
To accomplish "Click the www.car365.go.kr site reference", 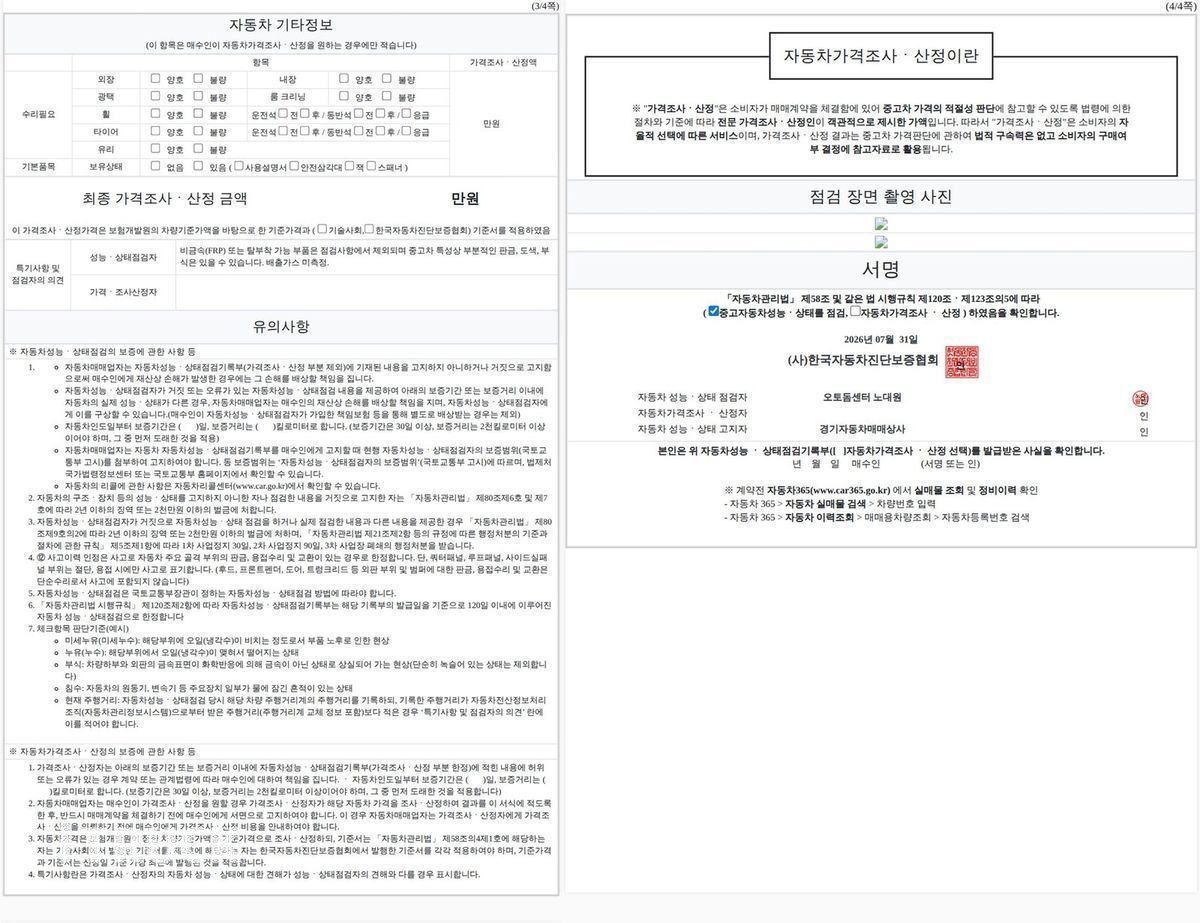I will 849,490.
